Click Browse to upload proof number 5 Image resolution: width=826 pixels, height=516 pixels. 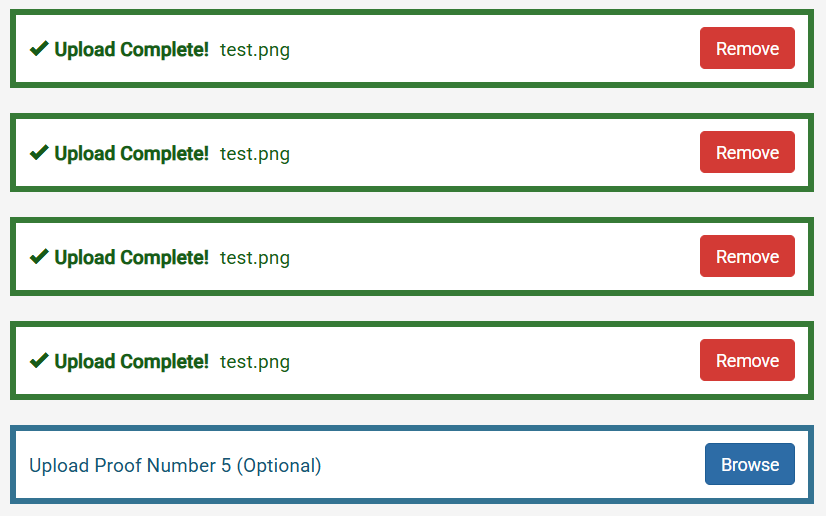pos(749,465)
